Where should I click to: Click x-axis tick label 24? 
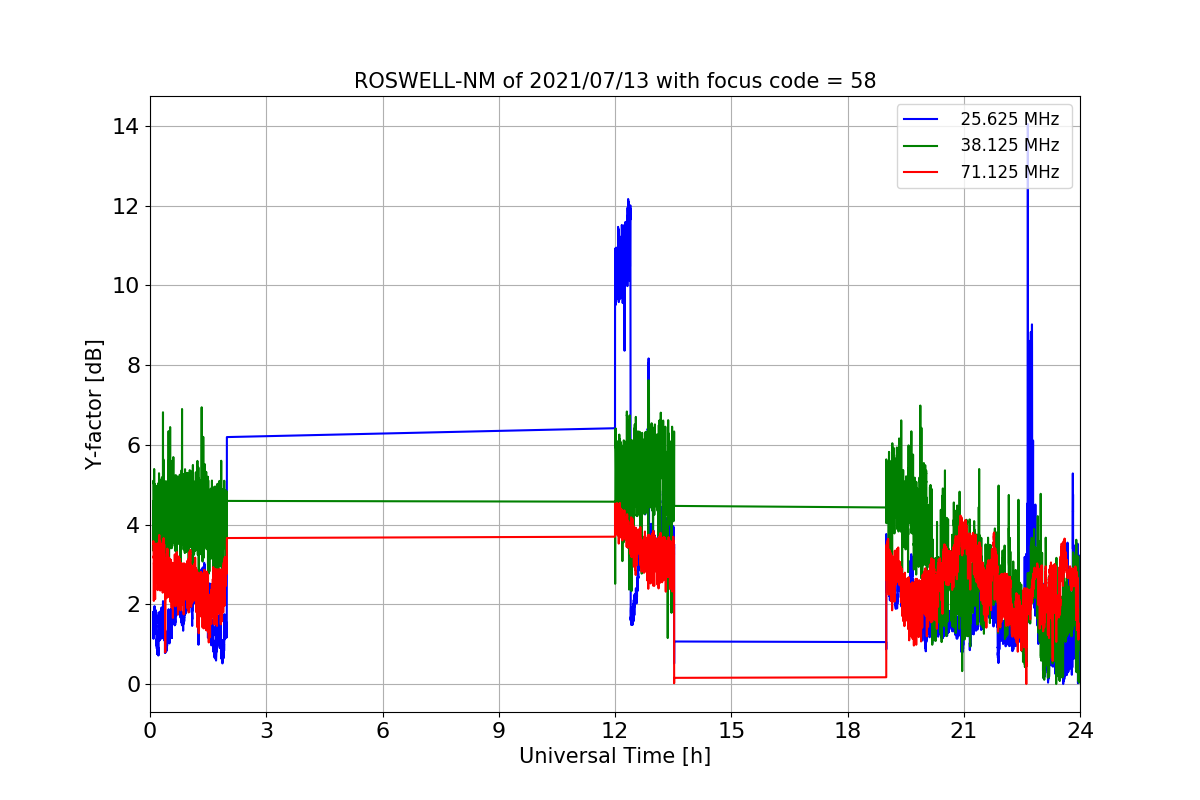(x=1080, y=730)
